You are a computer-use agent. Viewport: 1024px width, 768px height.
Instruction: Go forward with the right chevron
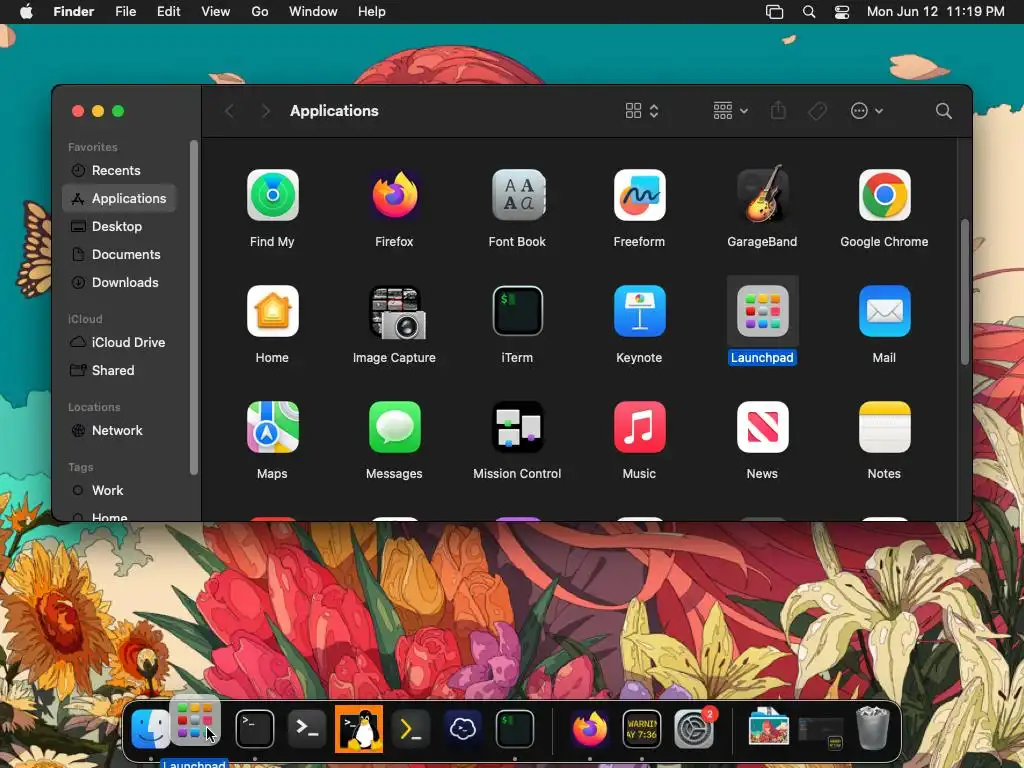coord(265,111)
